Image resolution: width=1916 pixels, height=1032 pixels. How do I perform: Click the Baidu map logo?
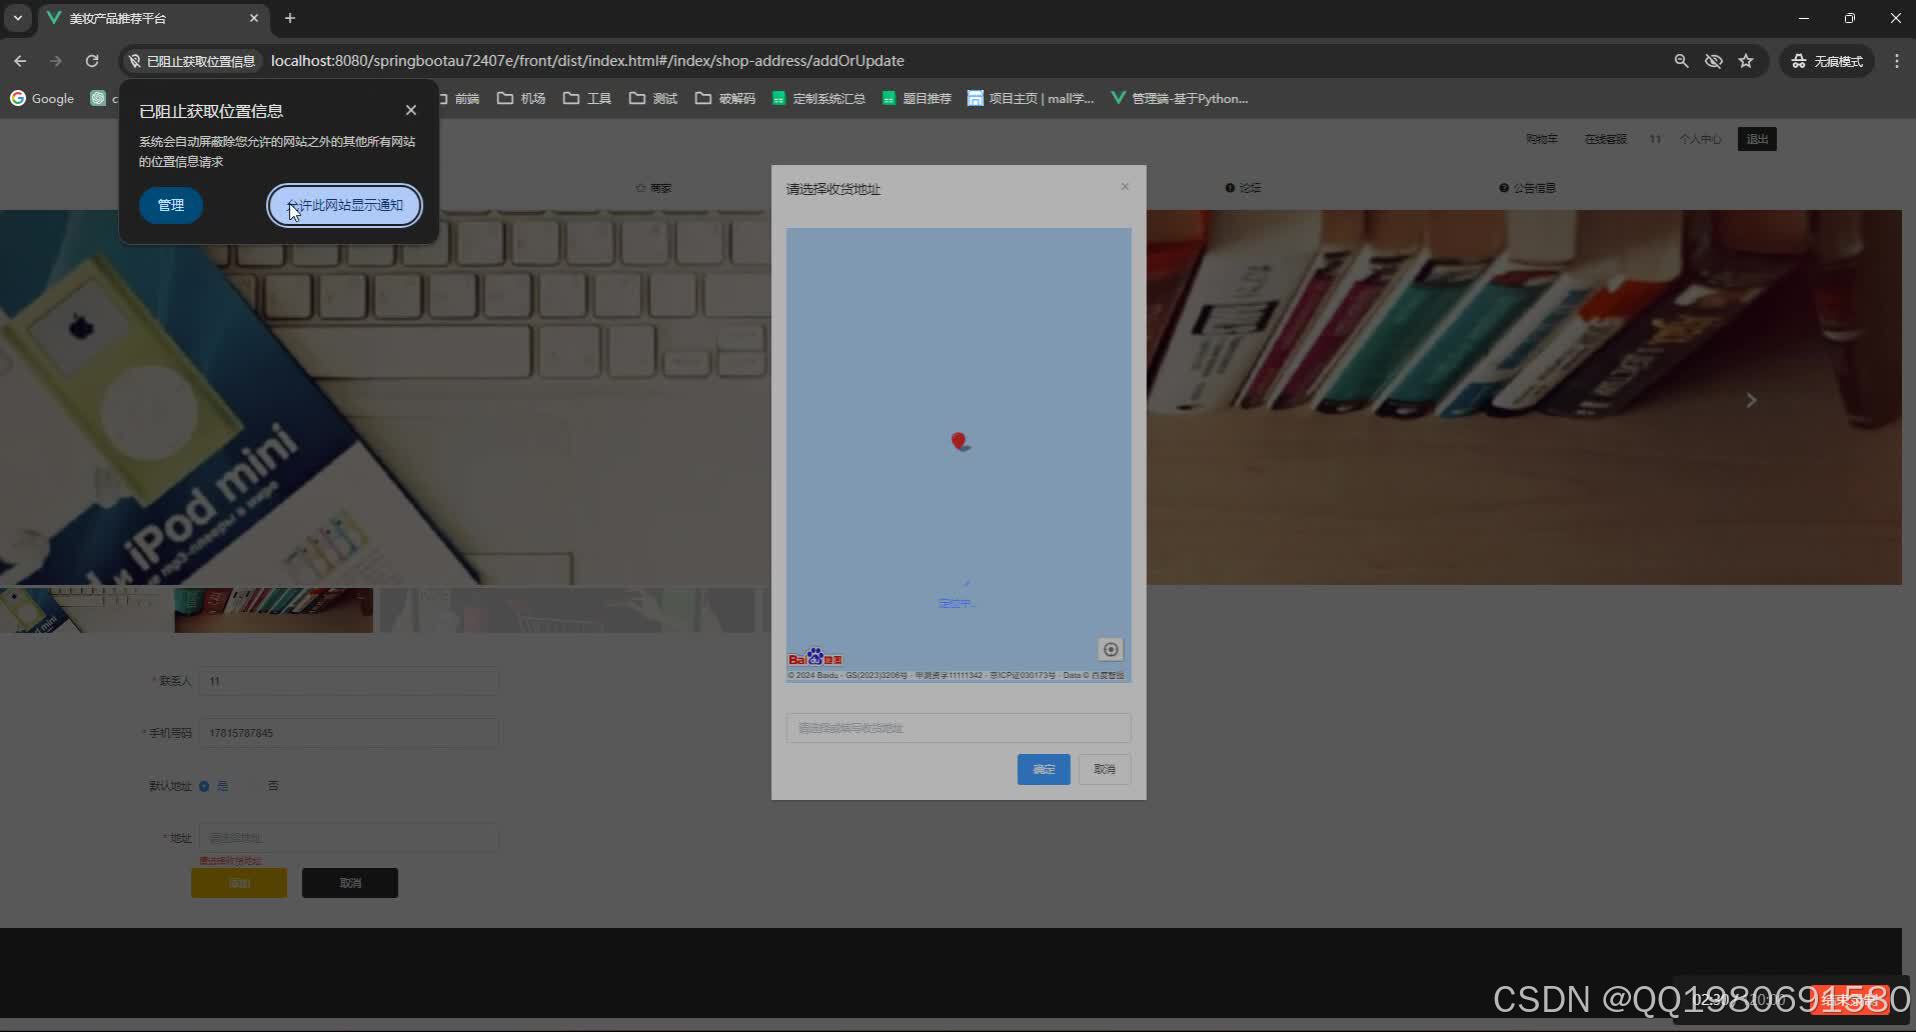tap(815, 657)
